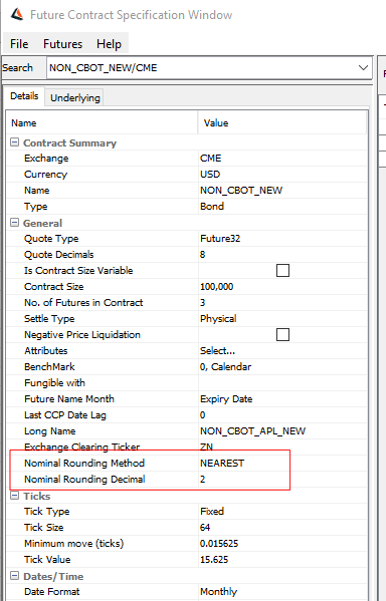
Task: Click the Value column header
Action: coord(283,123)
